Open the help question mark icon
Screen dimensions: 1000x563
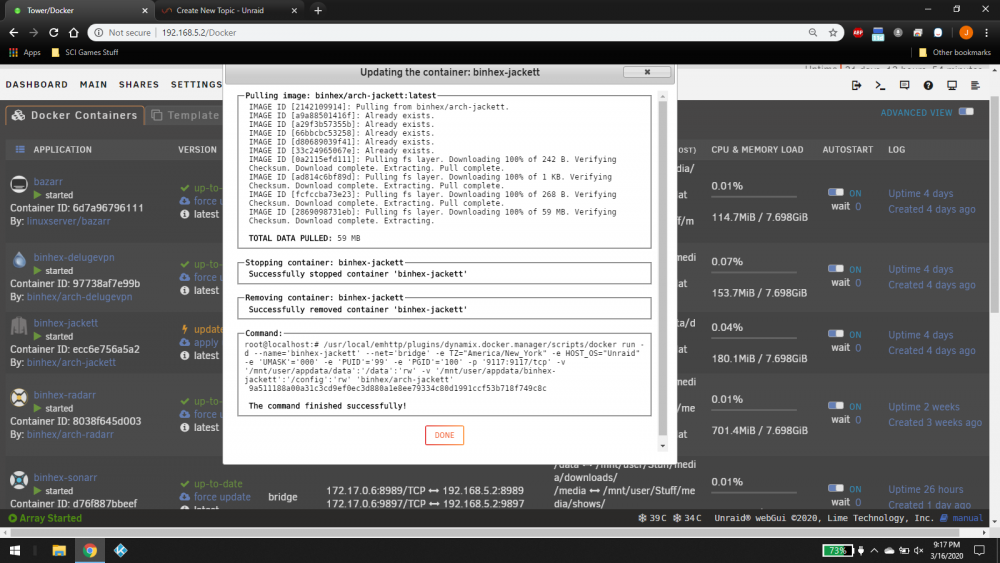point(928,85)
